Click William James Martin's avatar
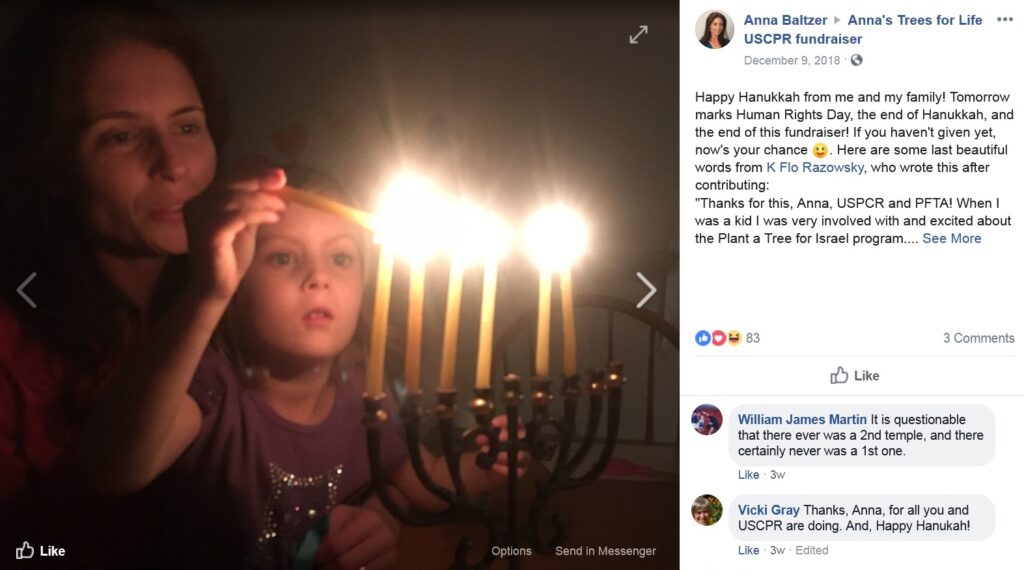Image resolution: width=1024 pixels, height=570 pixels. point(707,419)
